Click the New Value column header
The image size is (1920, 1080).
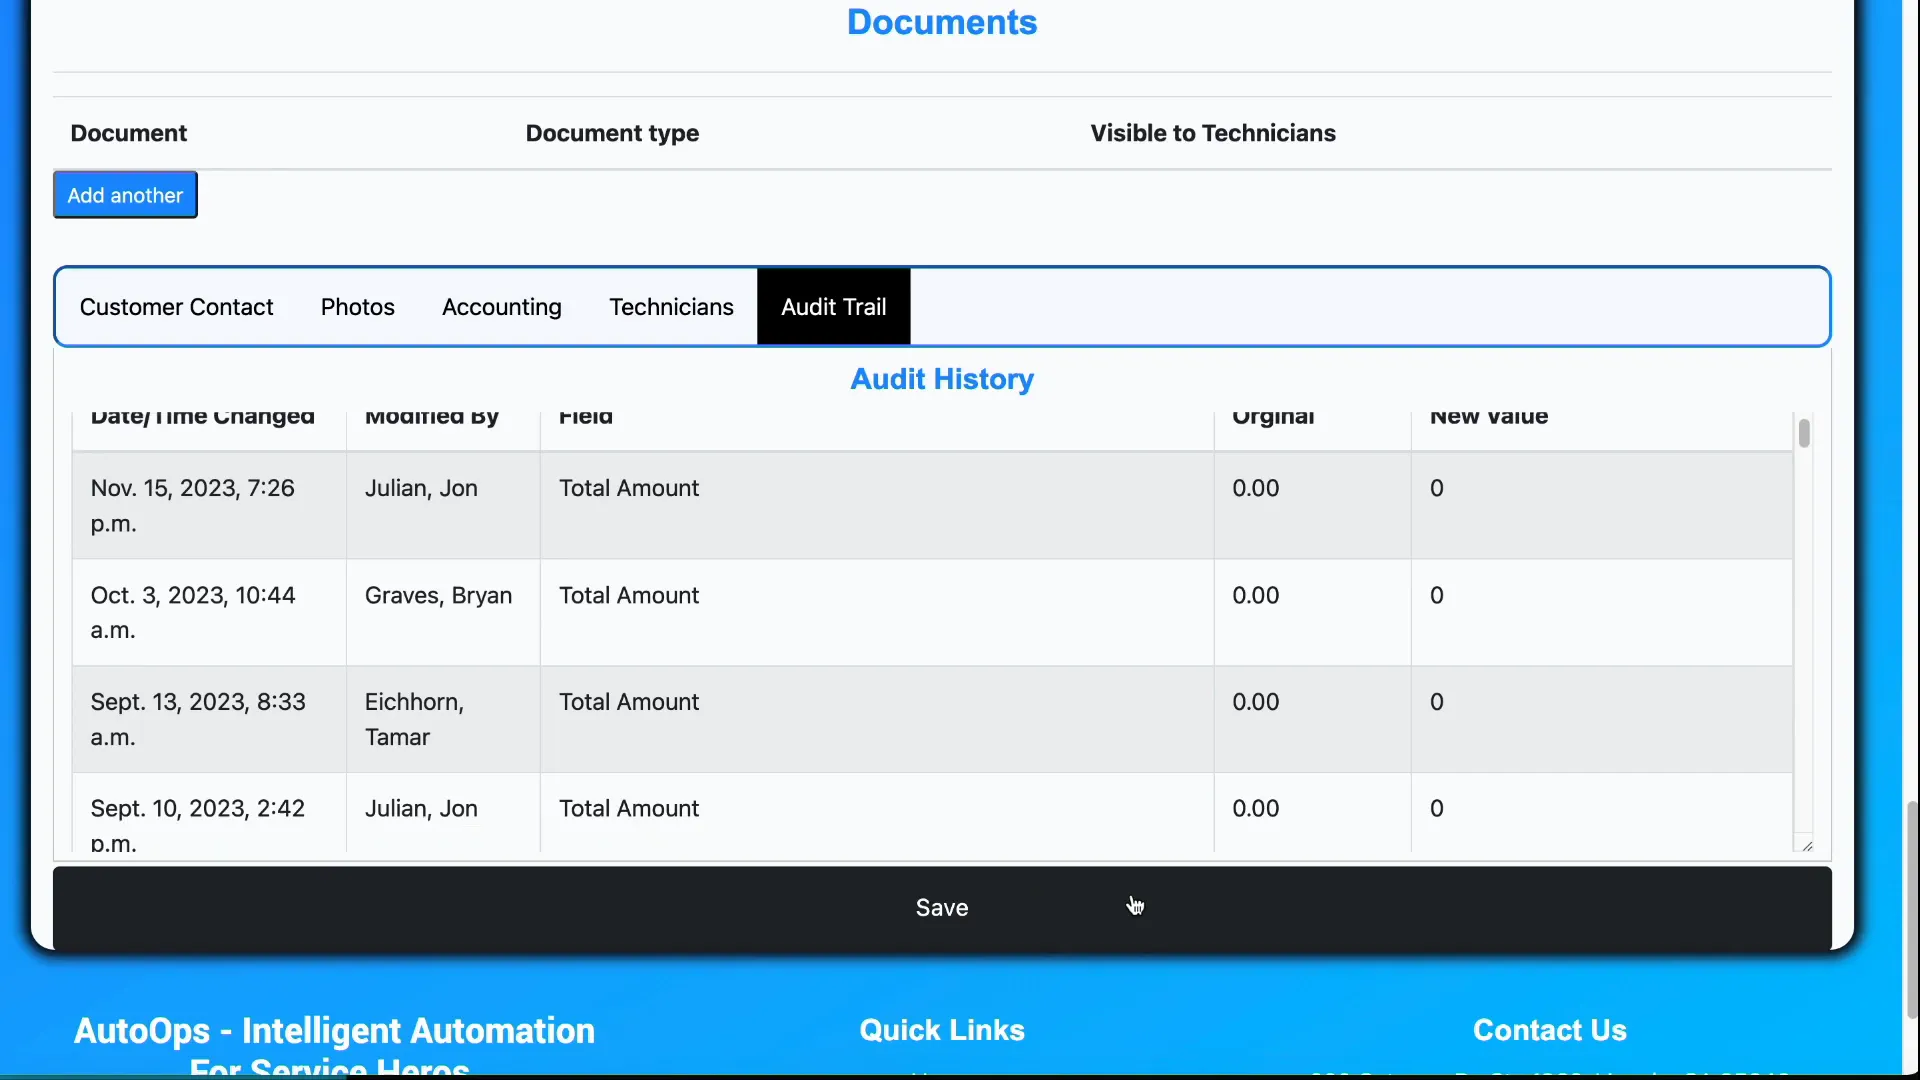tap(1487, 418)
